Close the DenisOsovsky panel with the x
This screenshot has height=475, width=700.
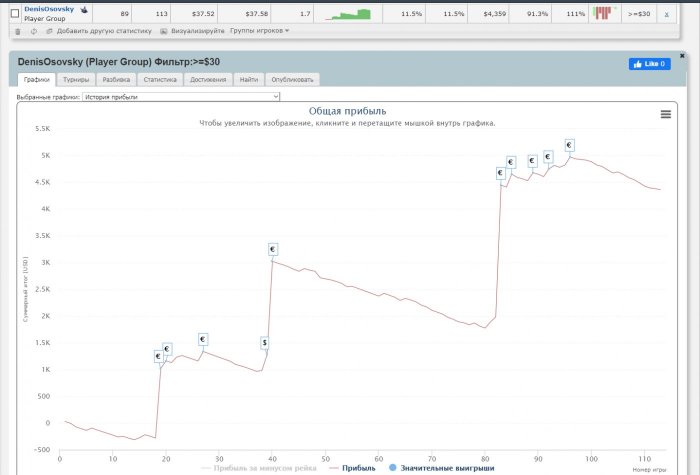pos(682,56)
